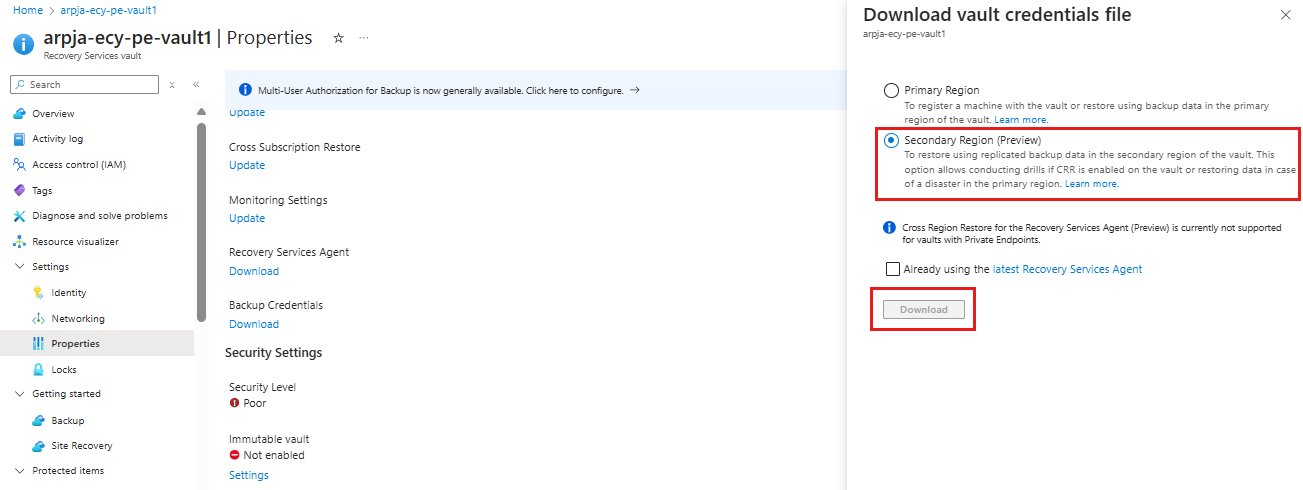
Task: Open Overview in the sidebar
Action: pyautogui.click(x=53, y=114)
